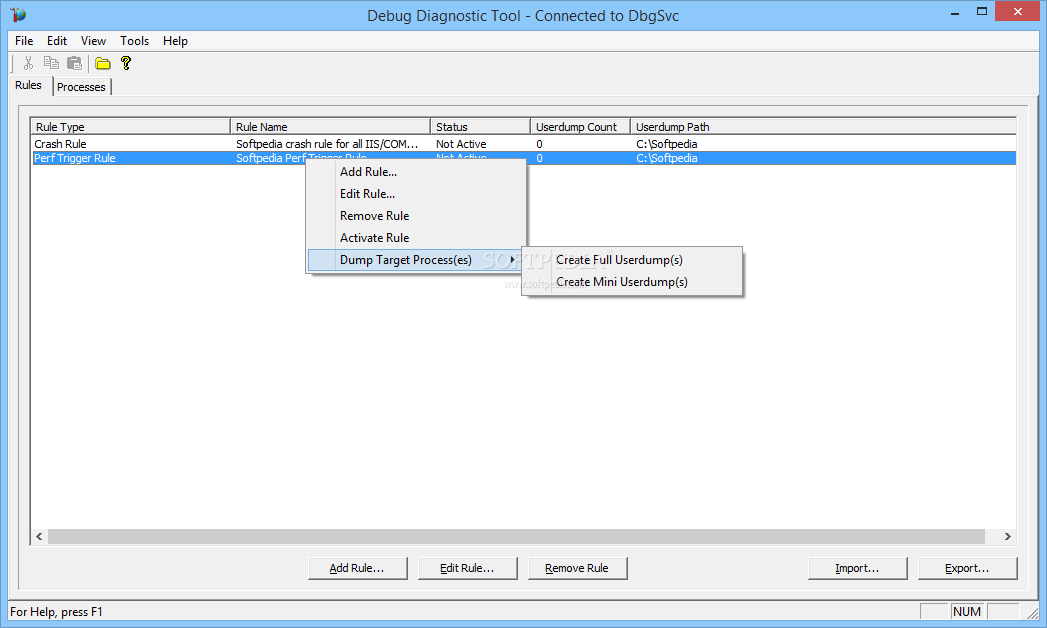Open the File menu
1047x628 pixels.
tap(24, 41)
